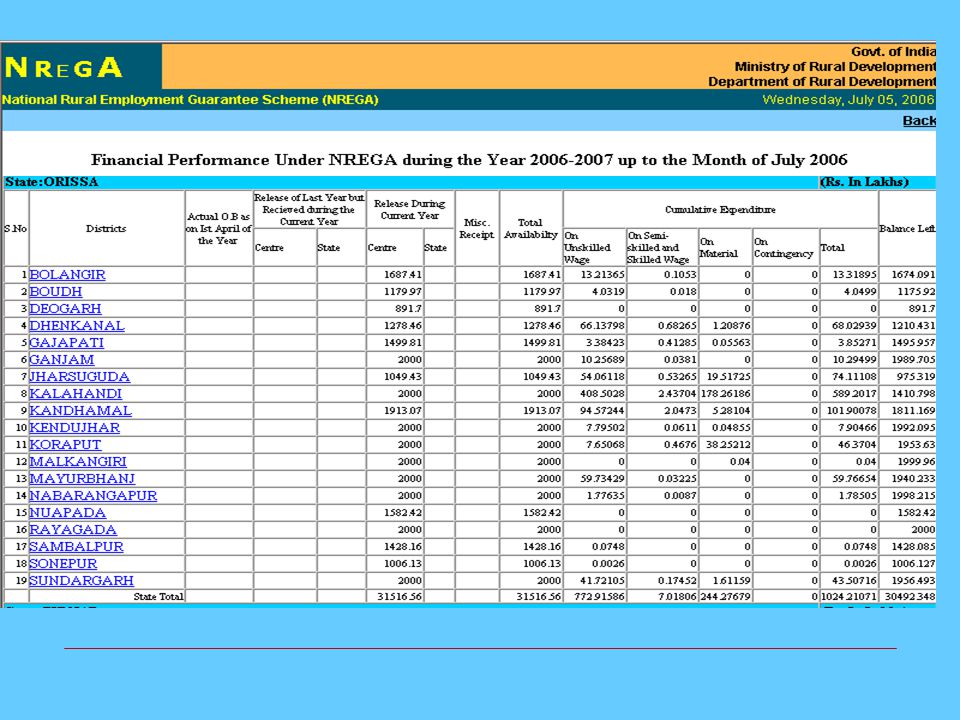The height and width of the screenshot is (720, 960).
Task: Click the Balance Left column header
Action: tap(907, 228)
